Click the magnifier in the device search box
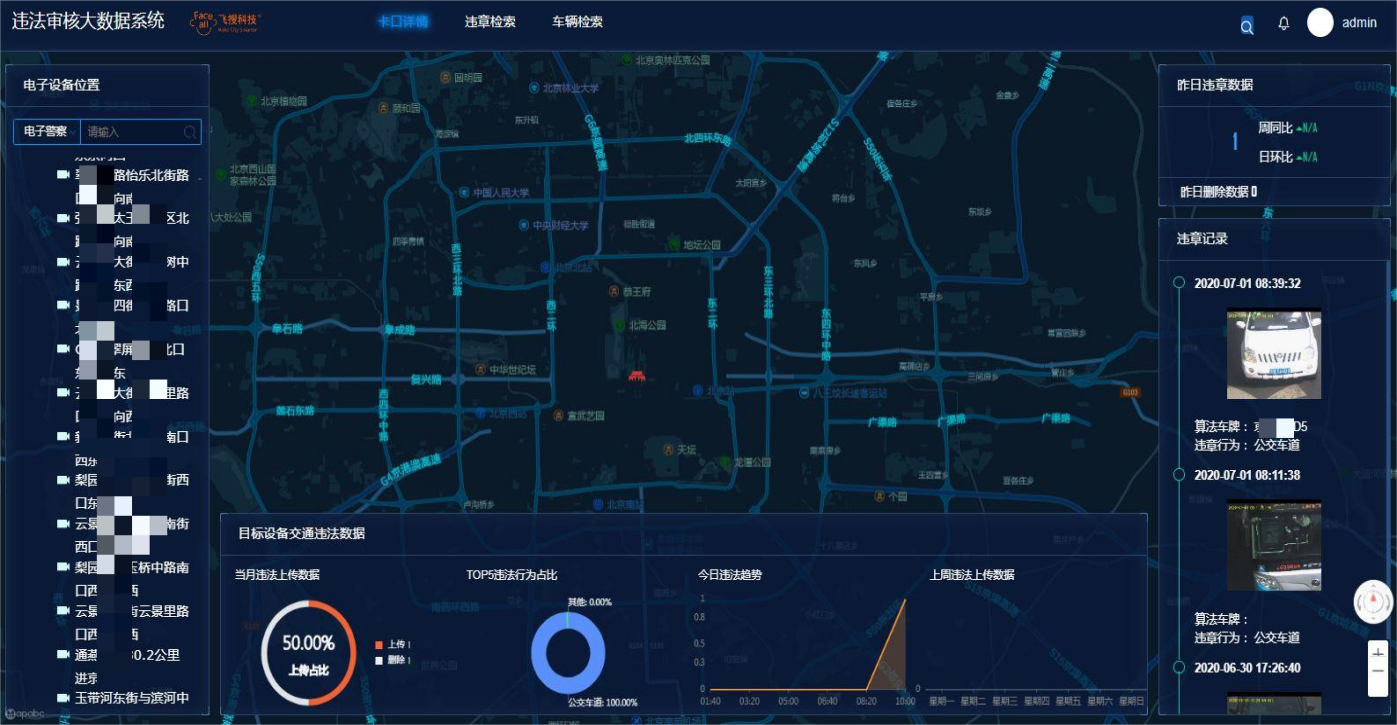 point(190,132)
